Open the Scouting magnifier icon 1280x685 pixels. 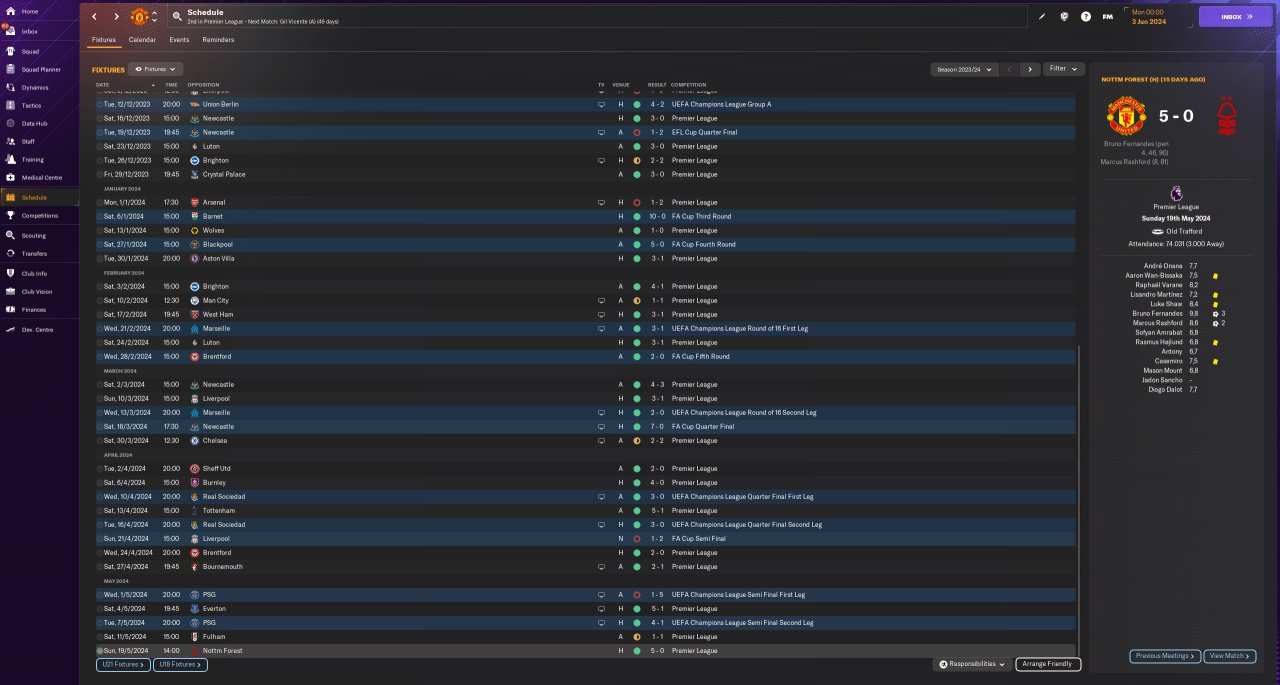click(x=9, y=235)
